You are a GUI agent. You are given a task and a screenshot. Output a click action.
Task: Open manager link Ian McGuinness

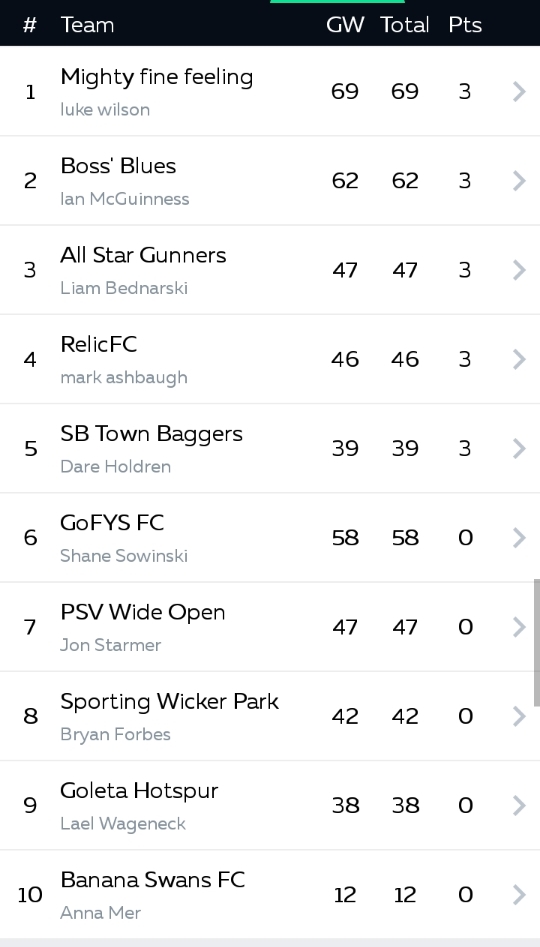124,199
